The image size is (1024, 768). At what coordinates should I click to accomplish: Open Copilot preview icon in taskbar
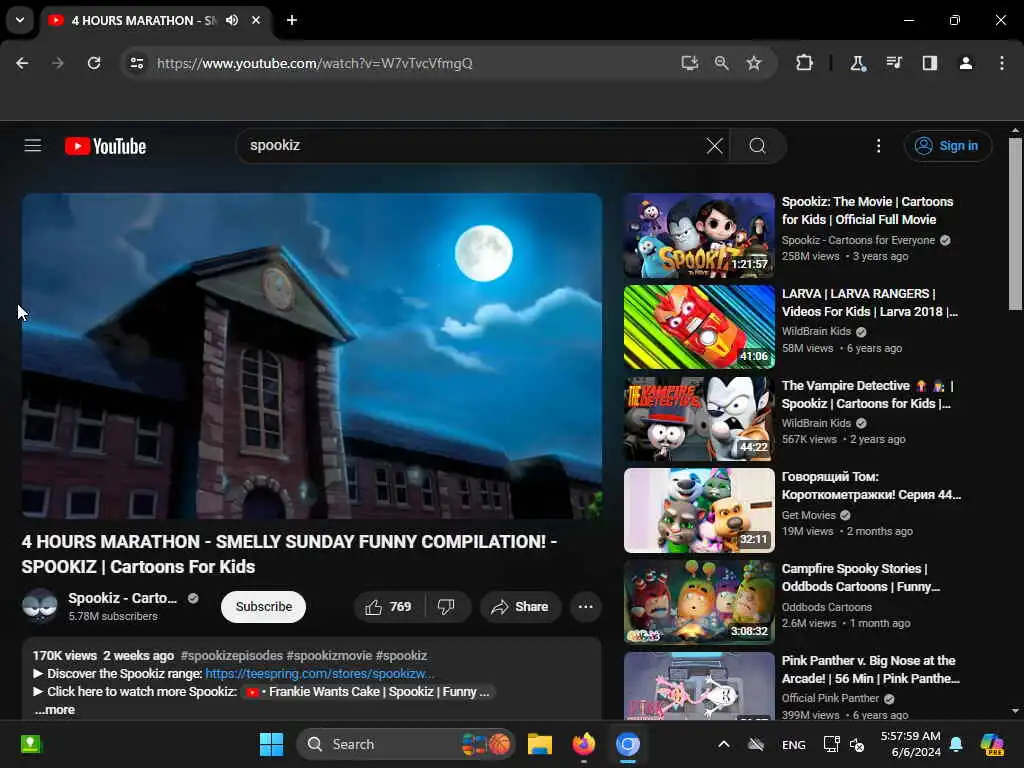pos(992,744)
